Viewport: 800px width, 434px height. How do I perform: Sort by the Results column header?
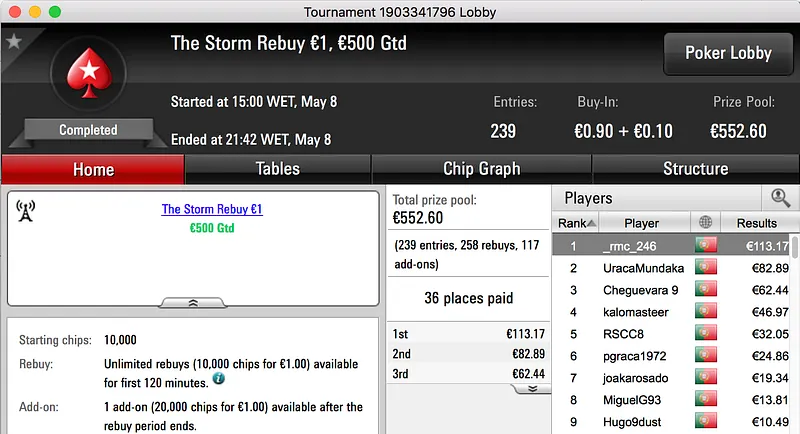coord(756,223)
